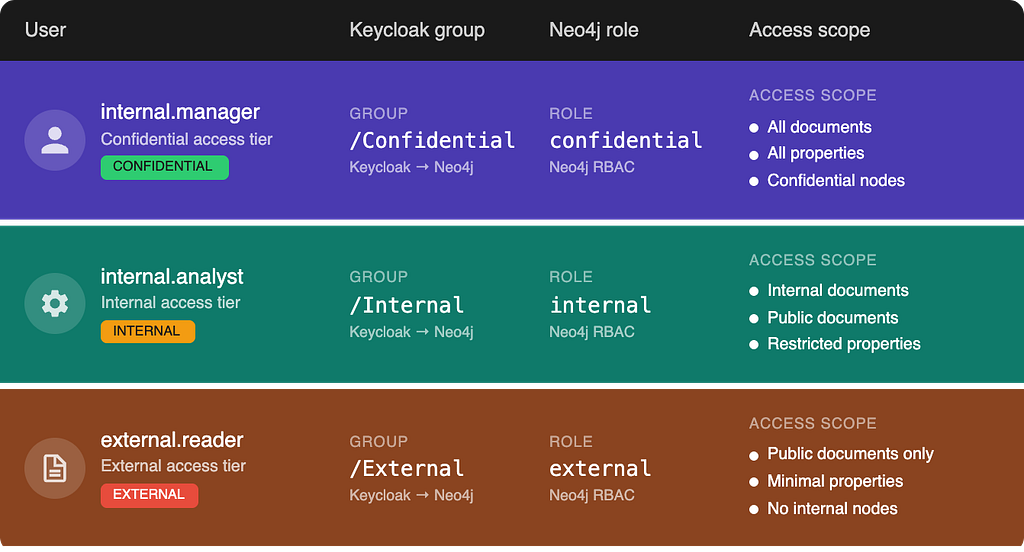
Task: Click the lowercase external role value
Action: 600,468
